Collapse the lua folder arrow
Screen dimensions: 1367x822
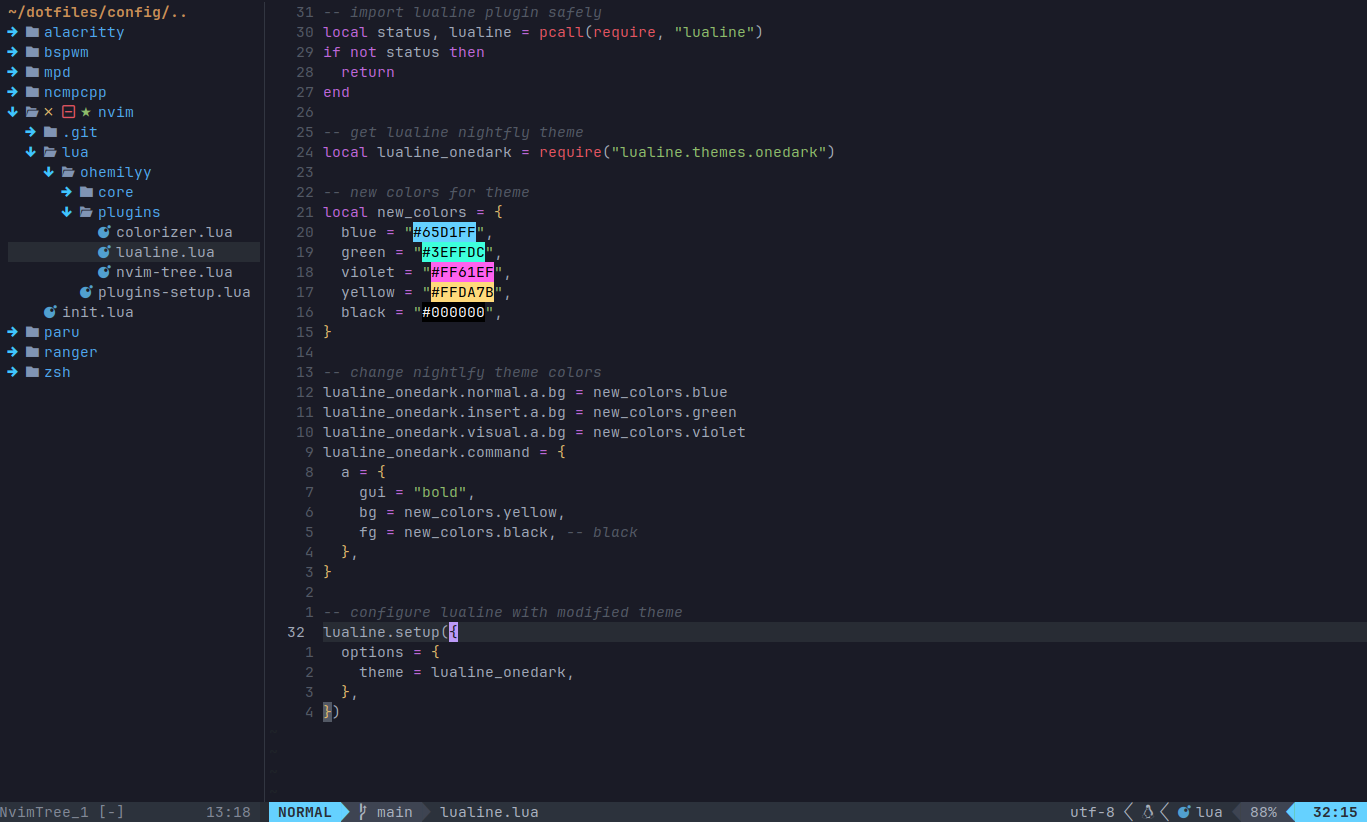coord(31,152)
